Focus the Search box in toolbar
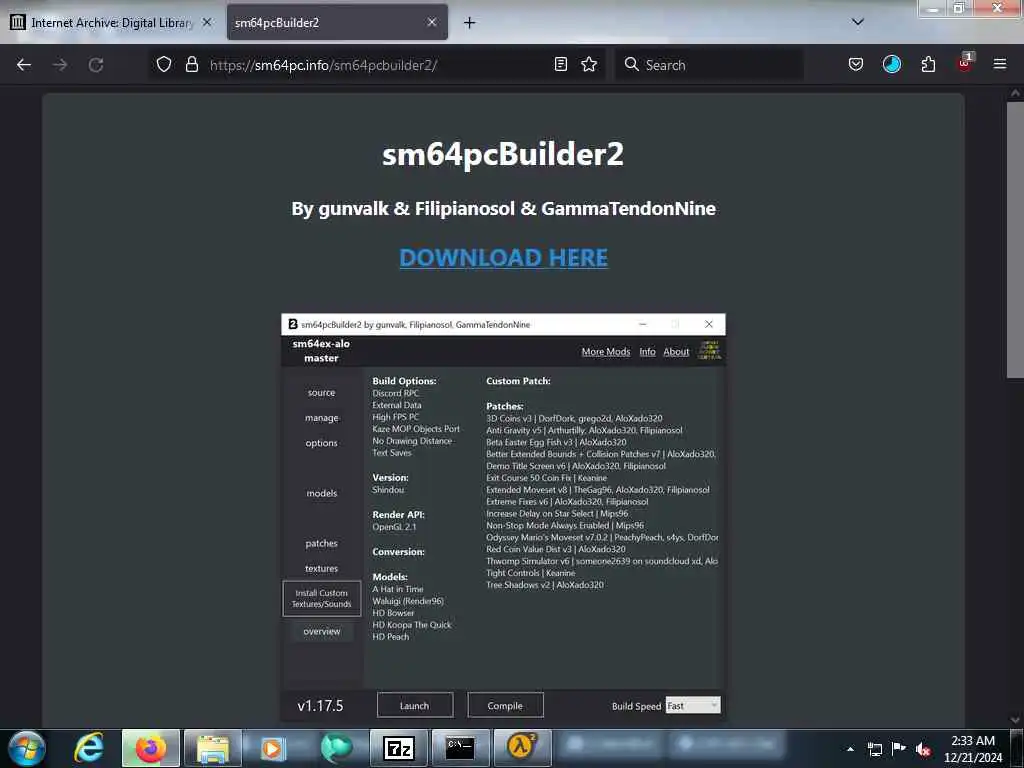This screenshot has width=1024, height=768. tap(709, 65)
